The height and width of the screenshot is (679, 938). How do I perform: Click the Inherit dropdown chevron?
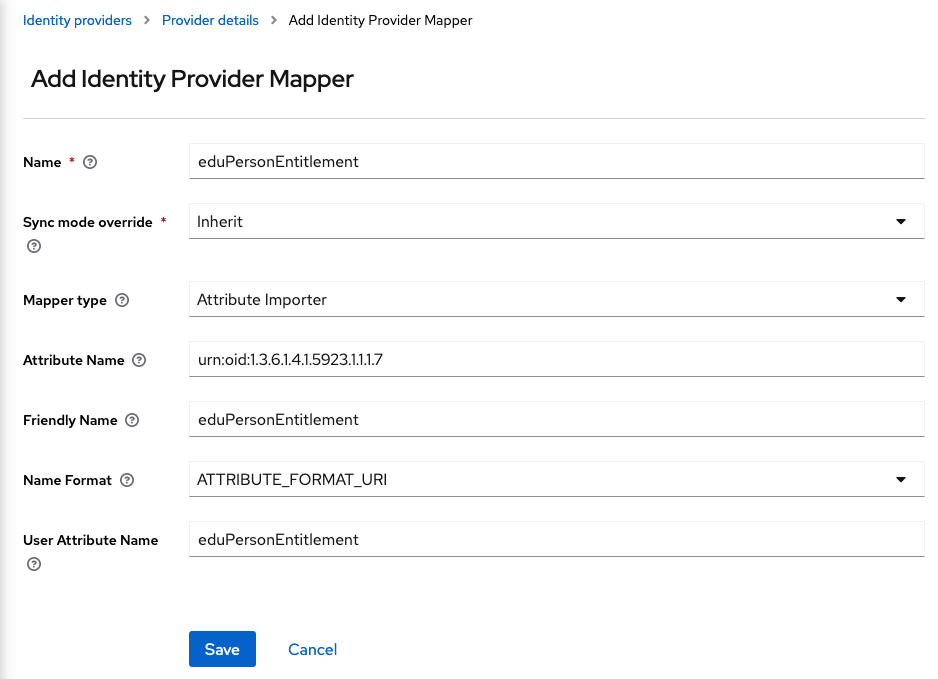[901, 221]
